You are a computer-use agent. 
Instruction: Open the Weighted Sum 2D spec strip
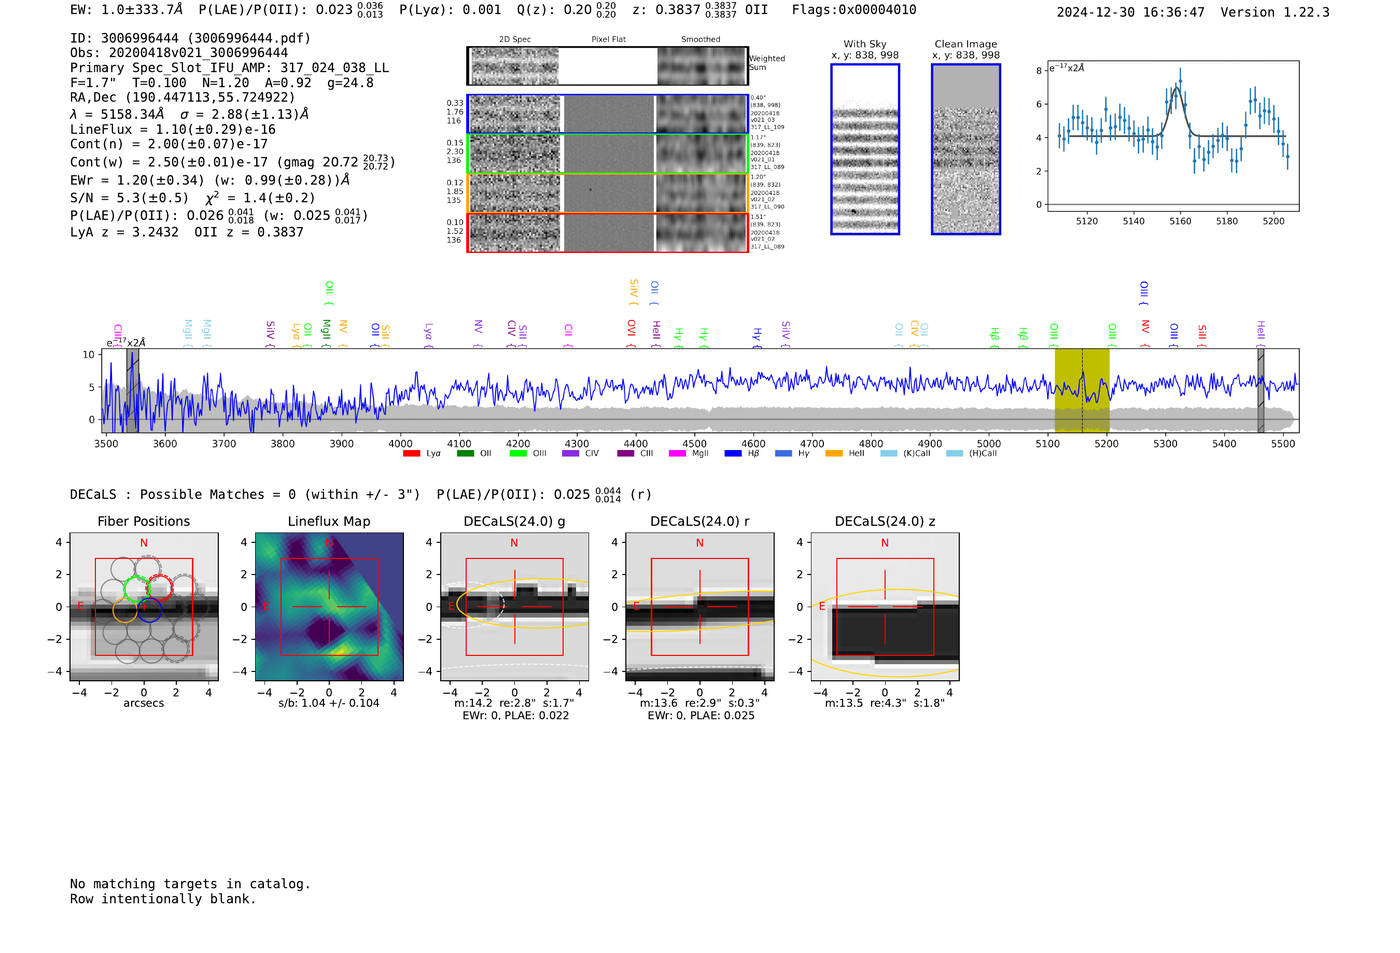608,66
